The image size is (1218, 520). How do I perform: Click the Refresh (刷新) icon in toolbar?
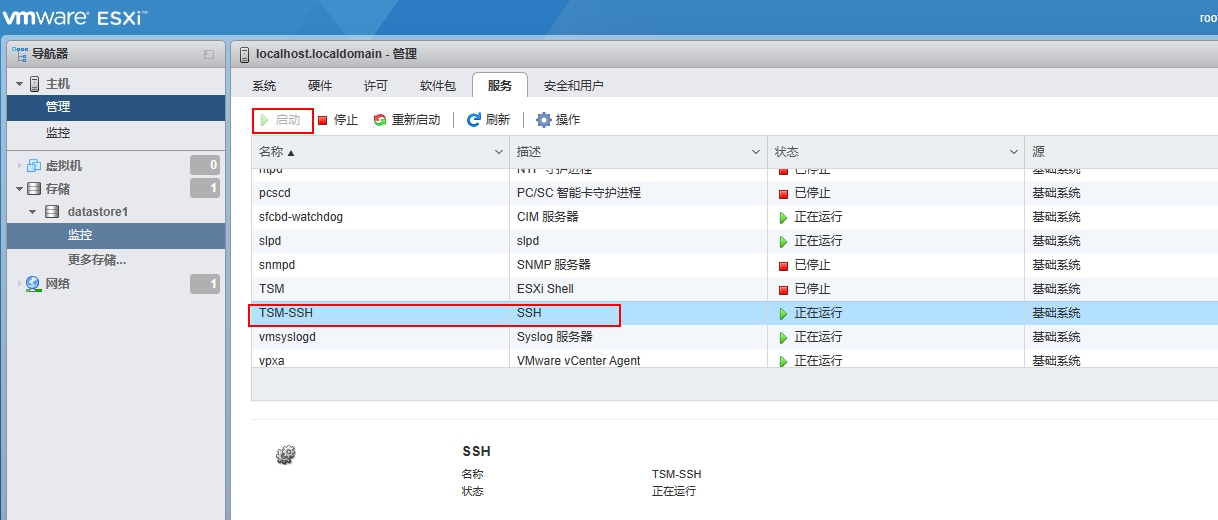[474, 120]
